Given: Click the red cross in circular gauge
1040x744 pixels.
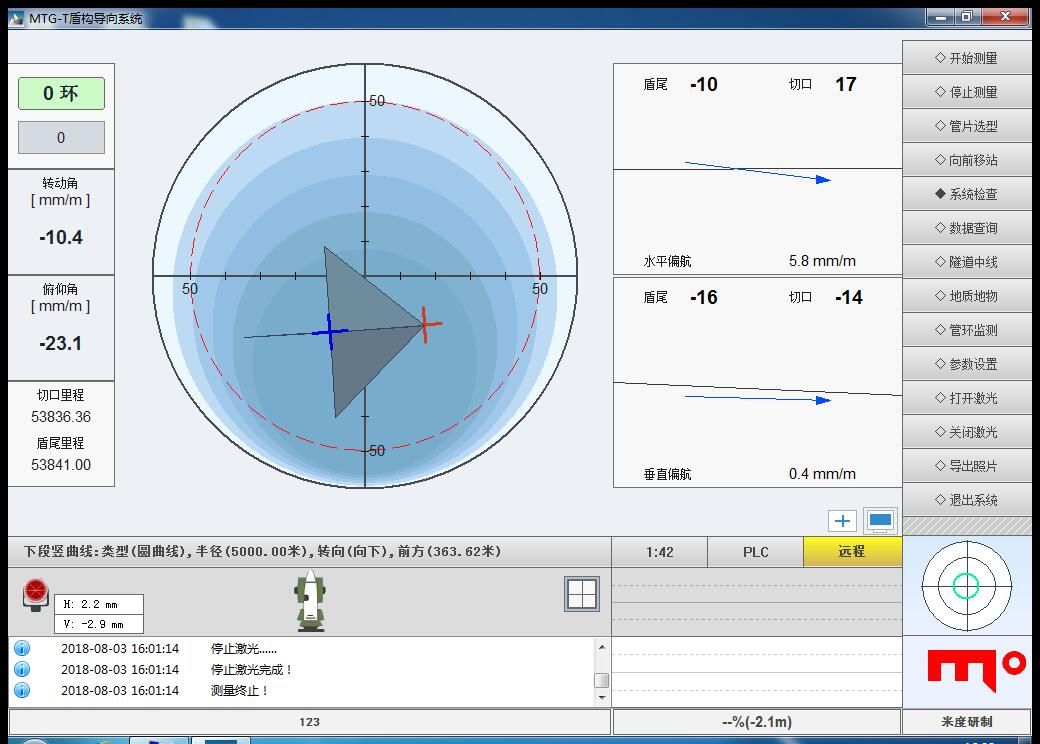Looking at the screenshot, I should click(x=425, y=324).
